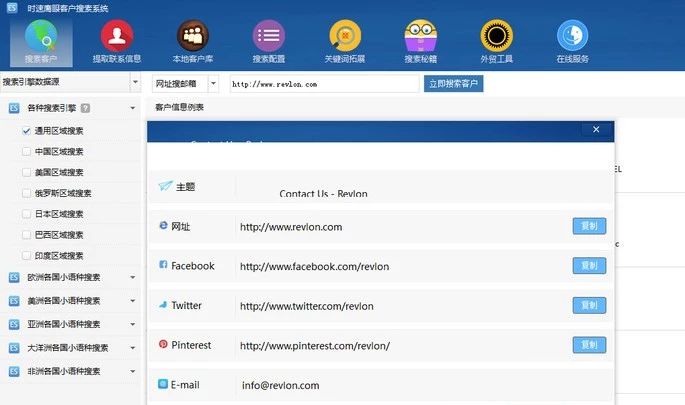Select the 客户信息列表 tab header

click(180, 107)
